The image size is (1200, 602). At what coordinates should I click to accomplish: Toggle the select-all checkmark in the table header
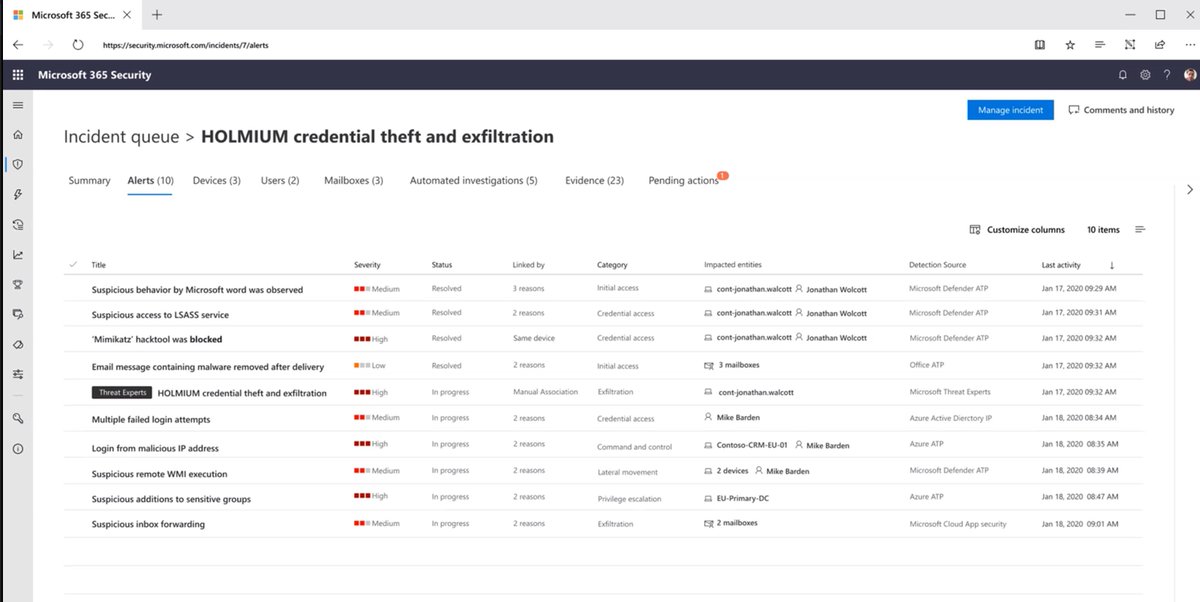click(73, 265)
